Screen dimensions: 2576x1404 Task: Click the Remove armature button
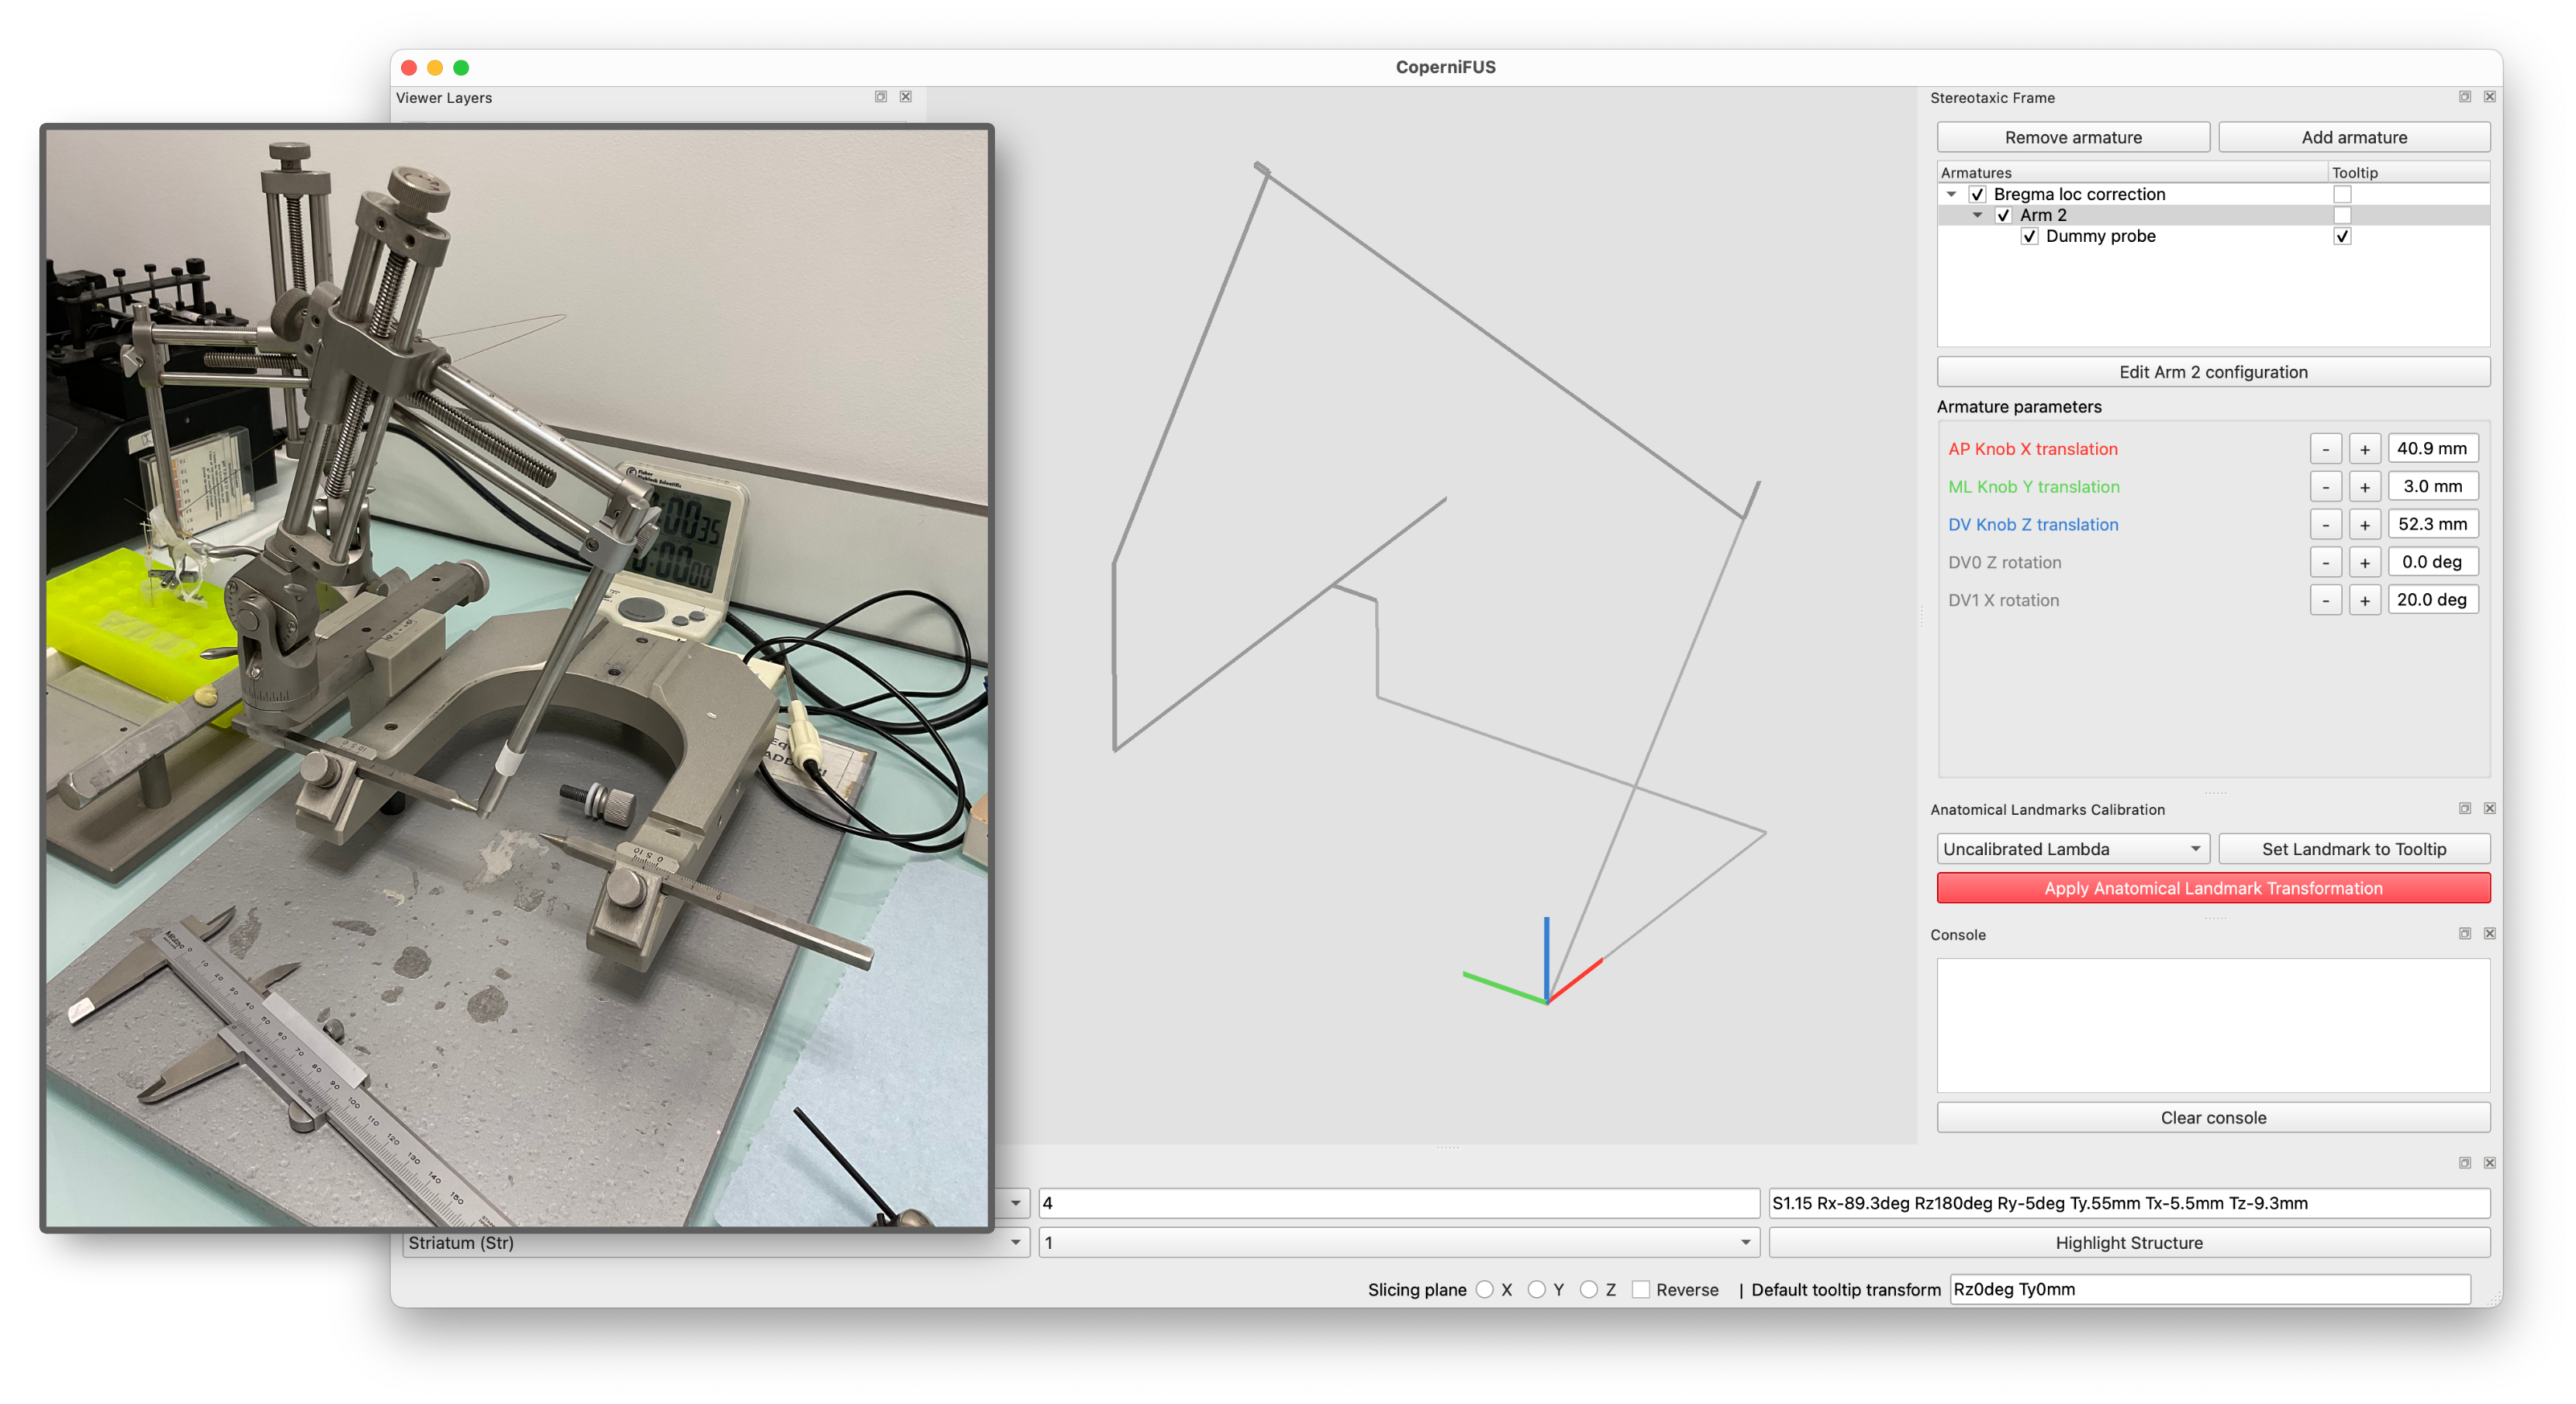click(2072, 137)
